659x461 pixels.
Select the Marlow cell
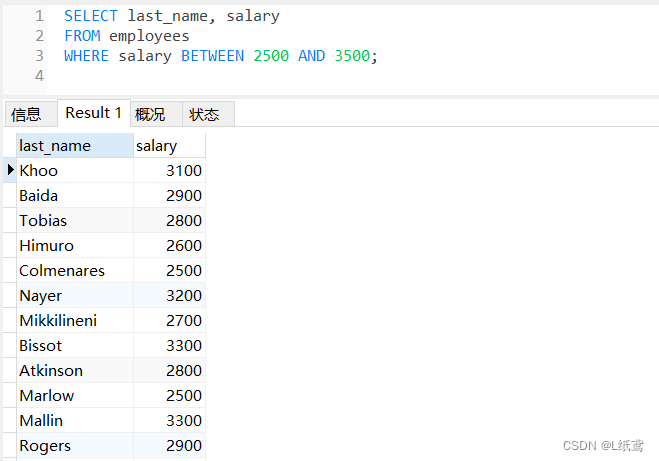pos(75,395)
